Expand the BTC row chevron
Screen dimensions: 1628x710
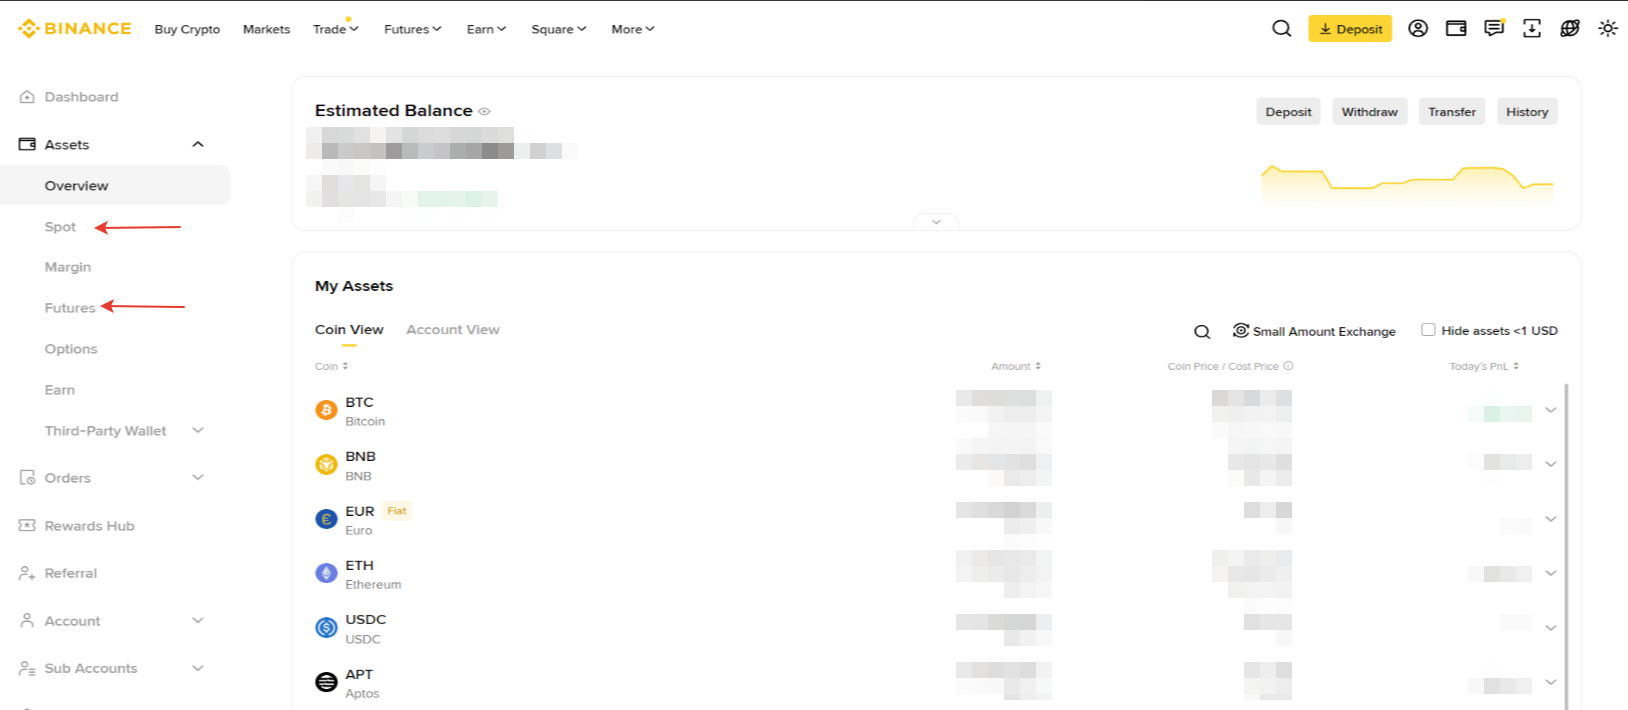click(x=1550, y=410)
